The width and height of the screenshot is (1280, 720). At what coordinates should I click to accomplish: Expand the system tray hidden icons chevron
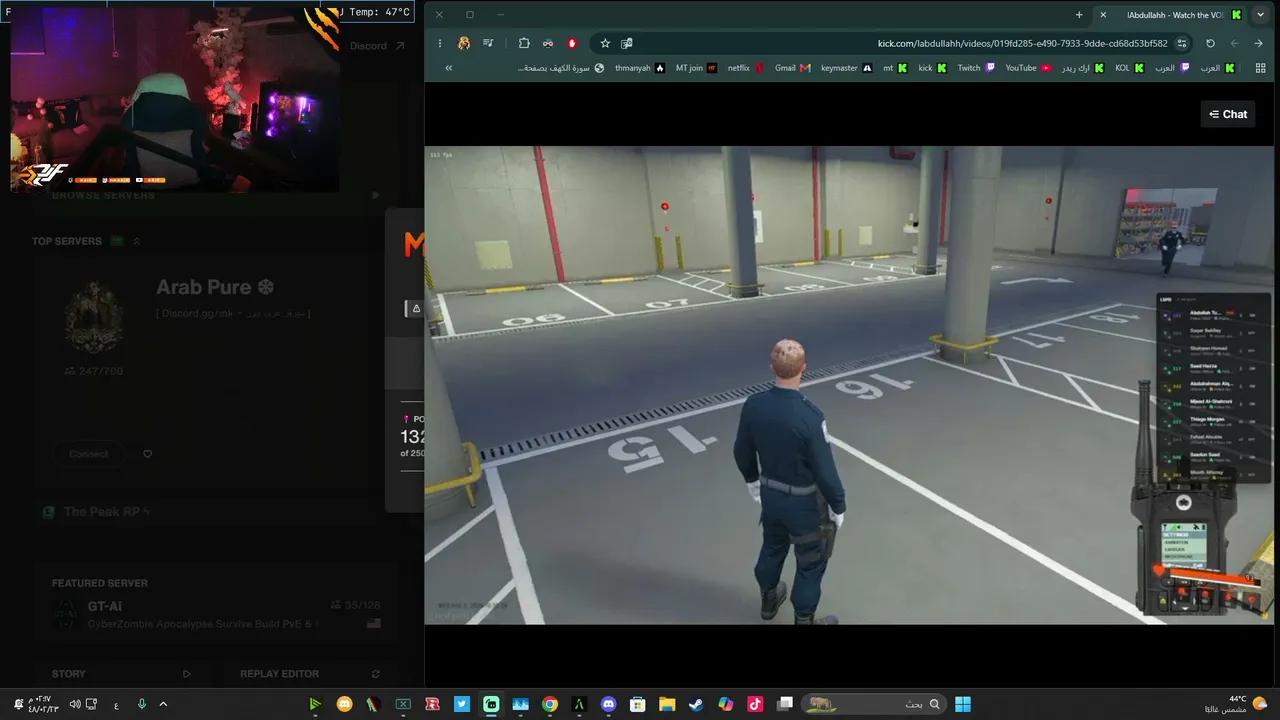click(163, 704)
